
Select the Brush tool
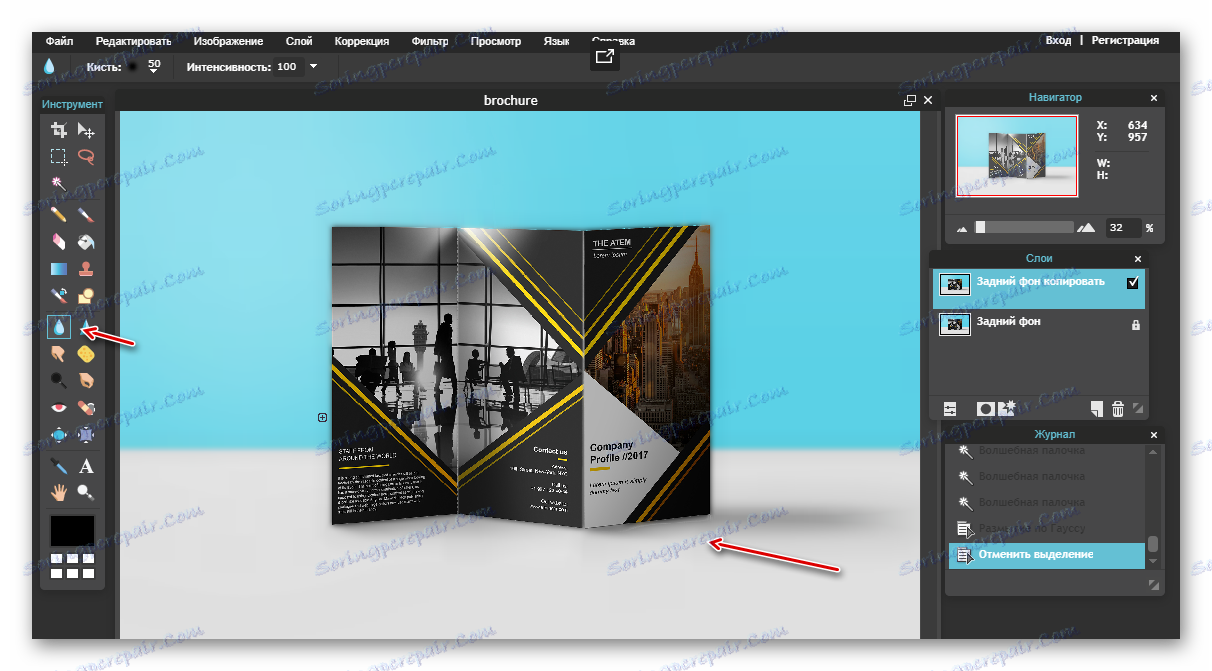pyautogui.click(x=86, y=213)
